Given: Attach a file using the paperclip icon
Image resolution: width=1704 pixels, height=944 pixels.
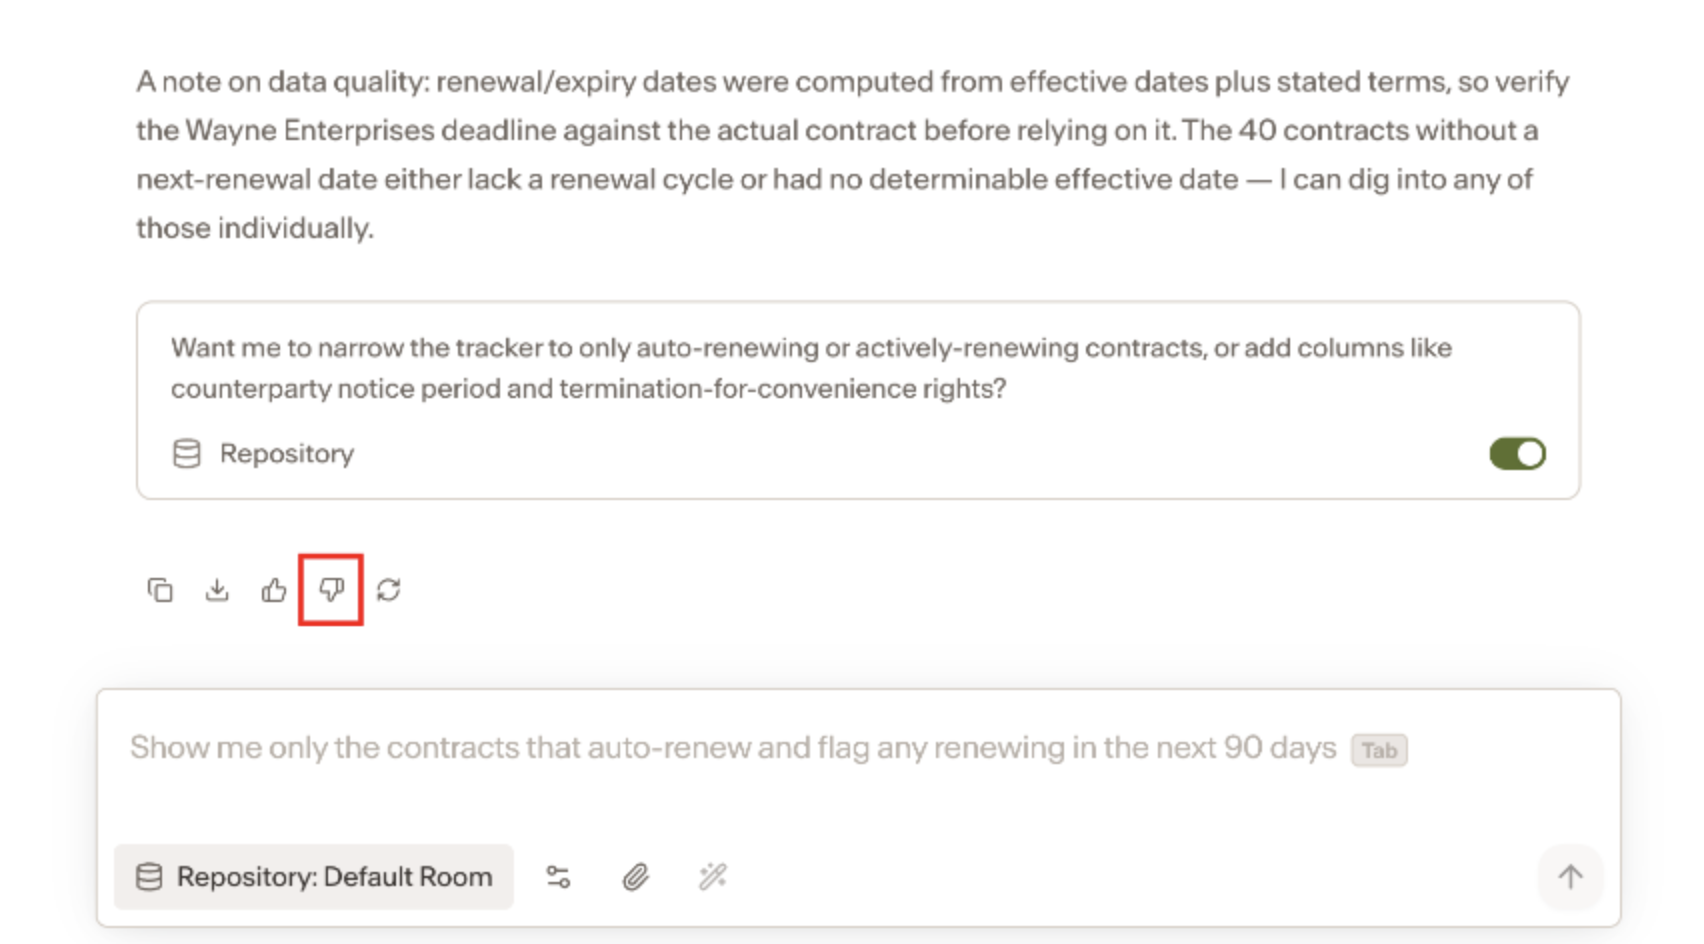Looking at the screenshot, I should click(x=635, y=877).
